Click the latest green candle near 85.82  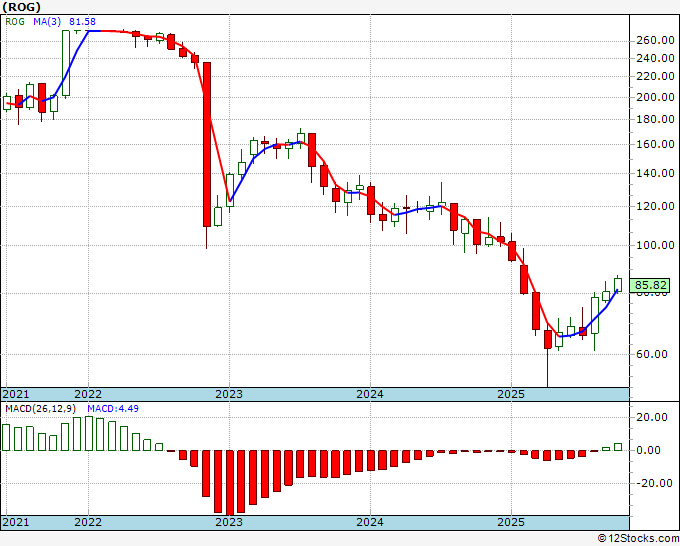[618, 285]
